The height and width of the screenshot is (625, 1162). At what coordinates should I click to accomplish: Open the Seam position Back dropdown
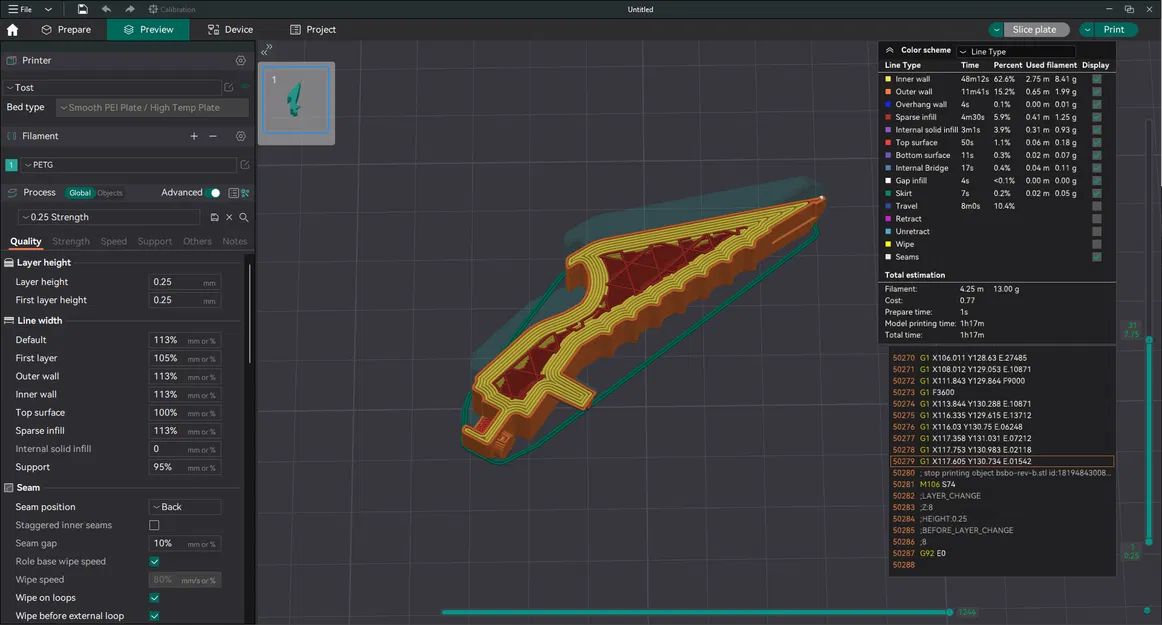coord(185,507)
